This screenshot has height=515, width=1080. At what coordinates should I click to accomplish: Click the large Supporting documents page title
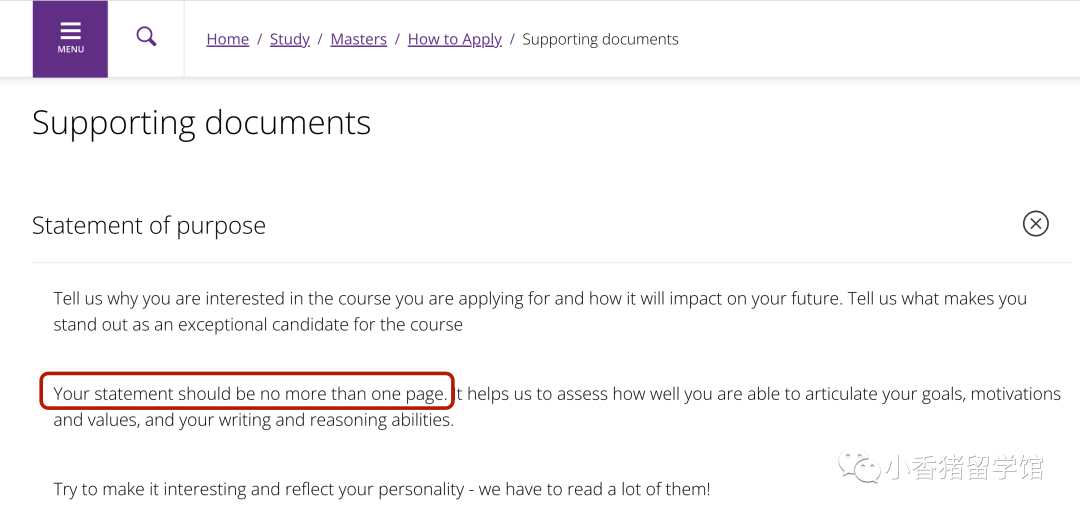click(x=201, y=123)
